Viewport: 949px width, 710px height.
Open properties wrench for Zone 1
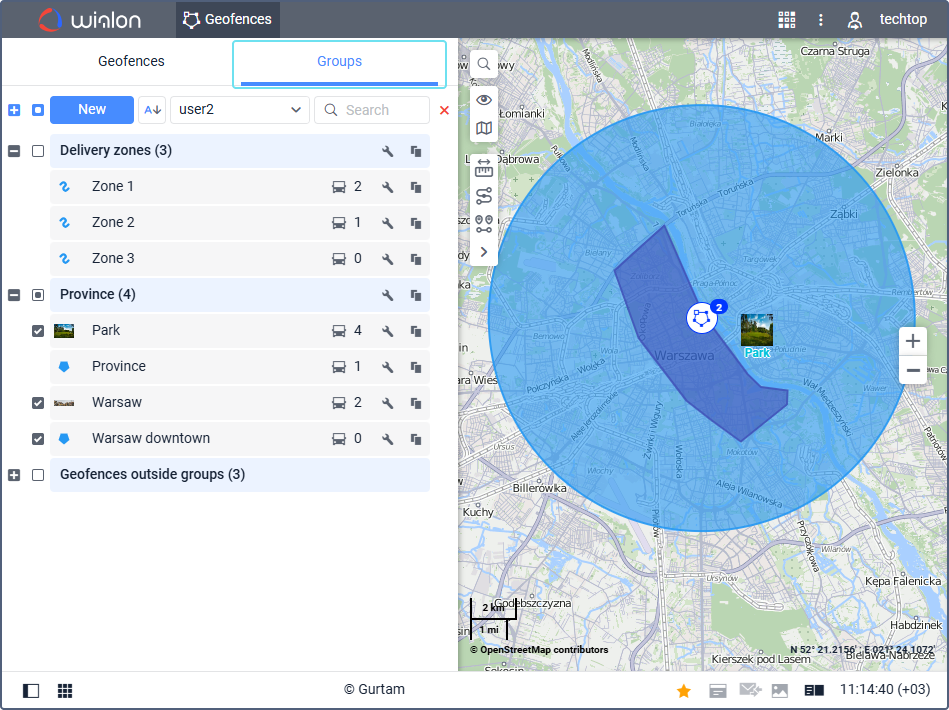388,187
